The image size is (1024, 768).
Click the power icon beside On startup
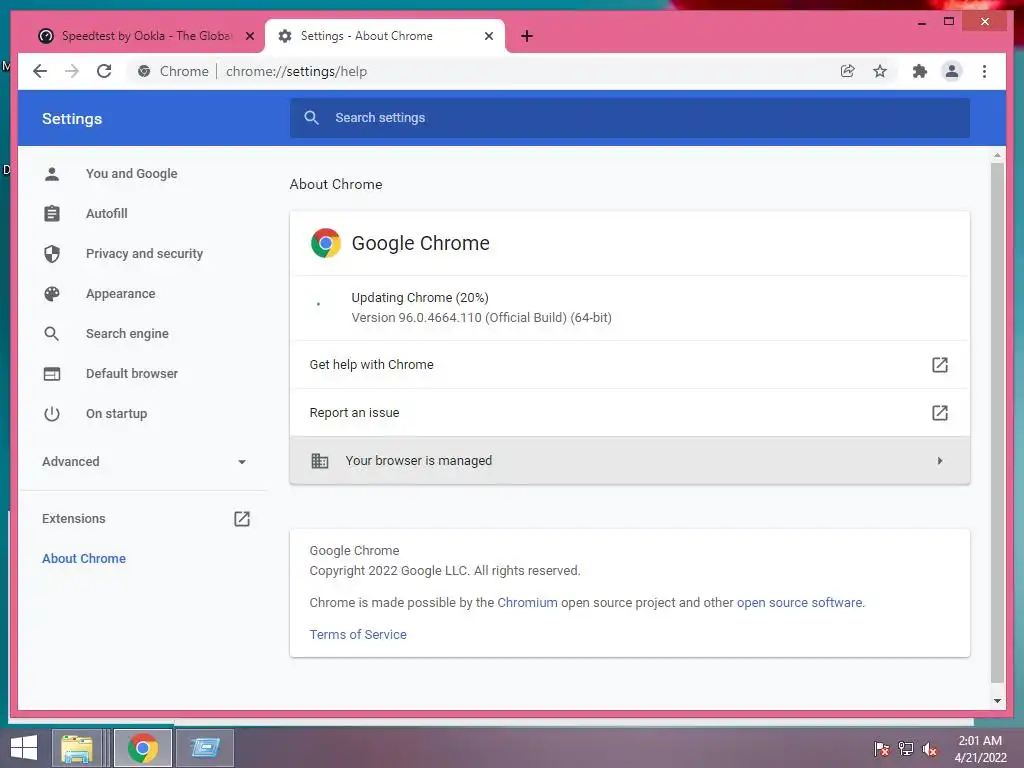click(52, 413)
